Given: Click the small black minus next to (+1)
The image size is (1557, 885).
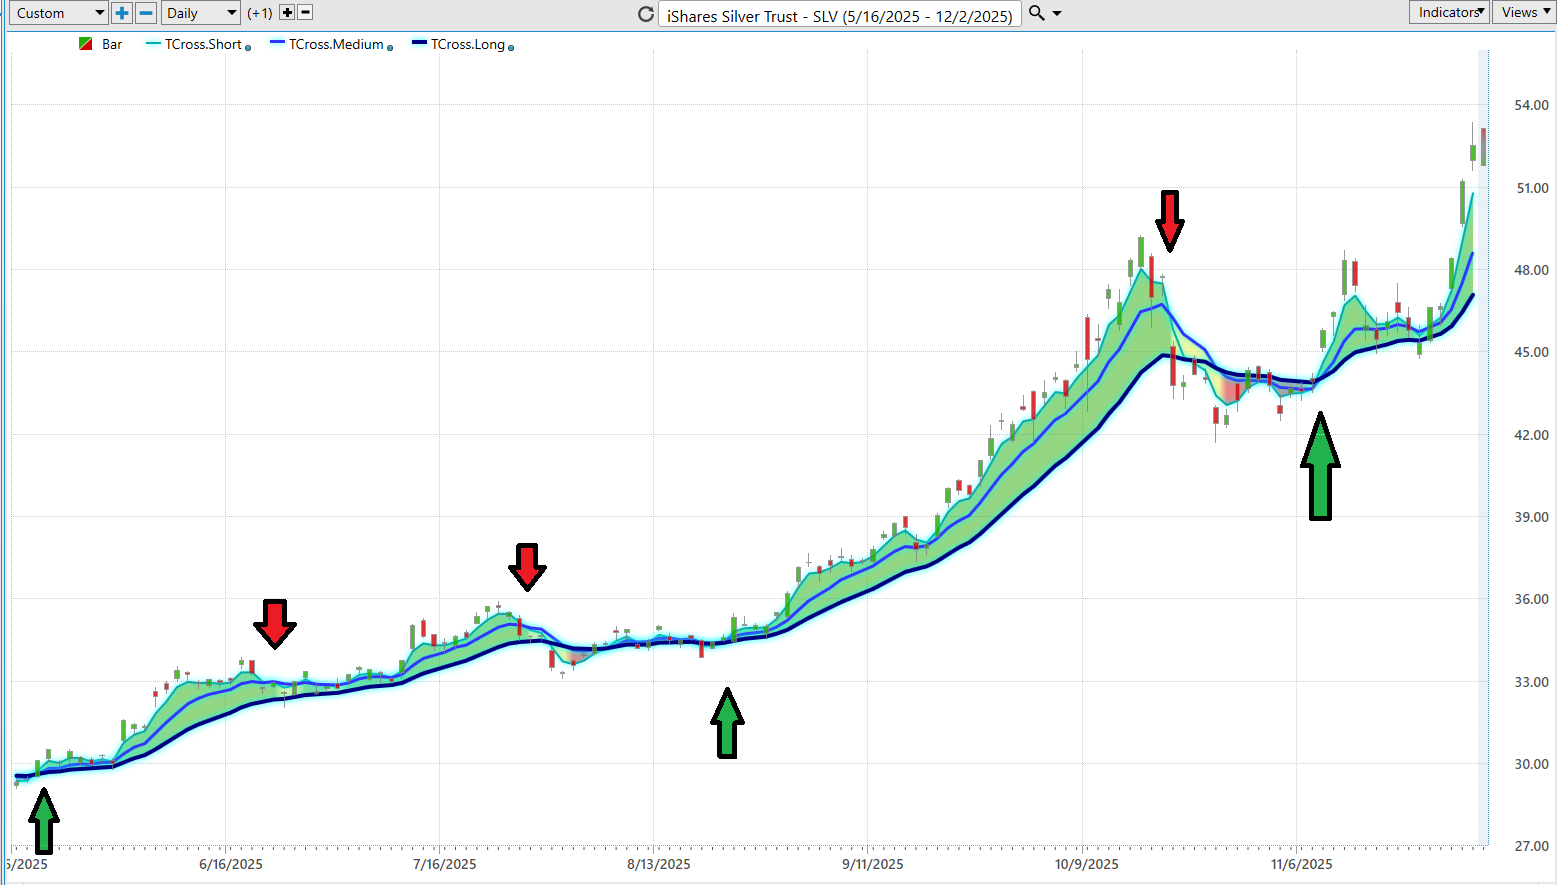Looking at the screenshot, I should [306, 13].
